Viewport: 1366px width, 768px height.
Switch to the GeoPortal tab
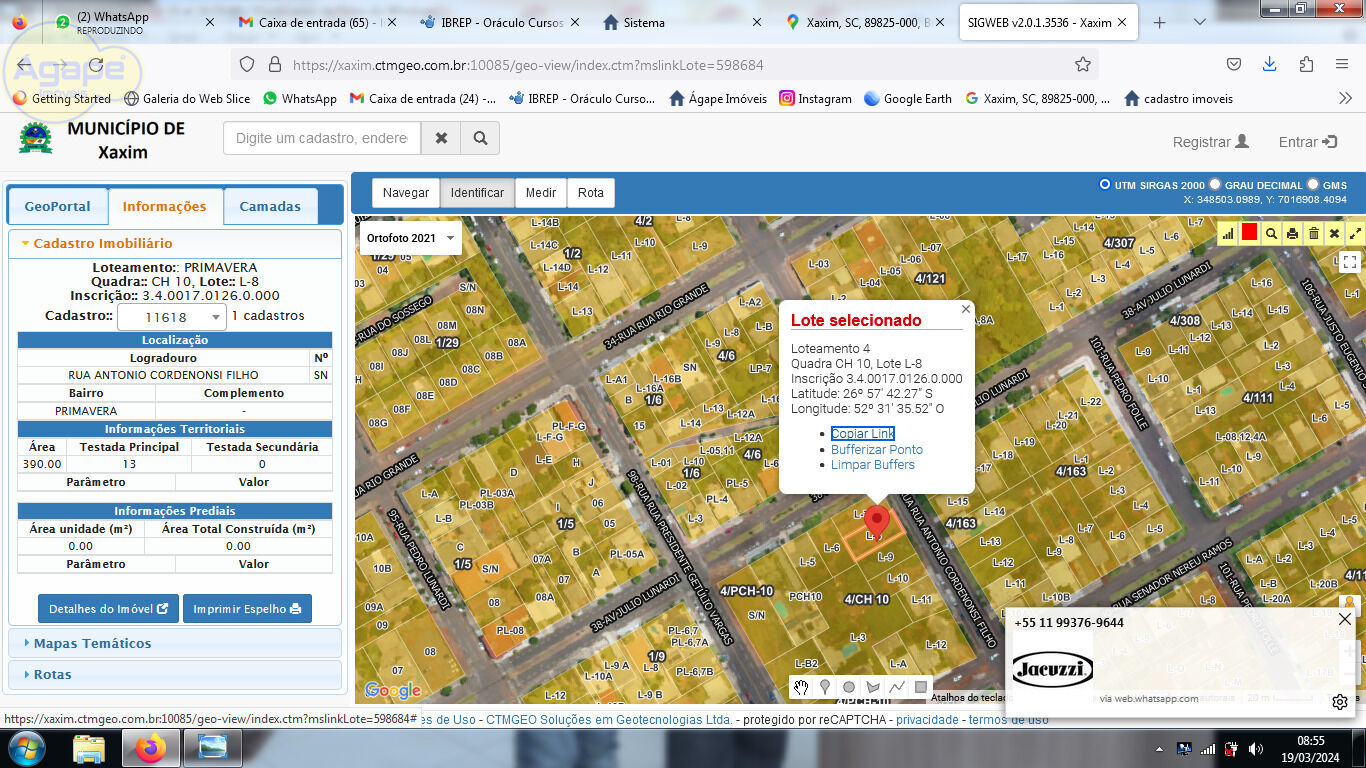58,206
